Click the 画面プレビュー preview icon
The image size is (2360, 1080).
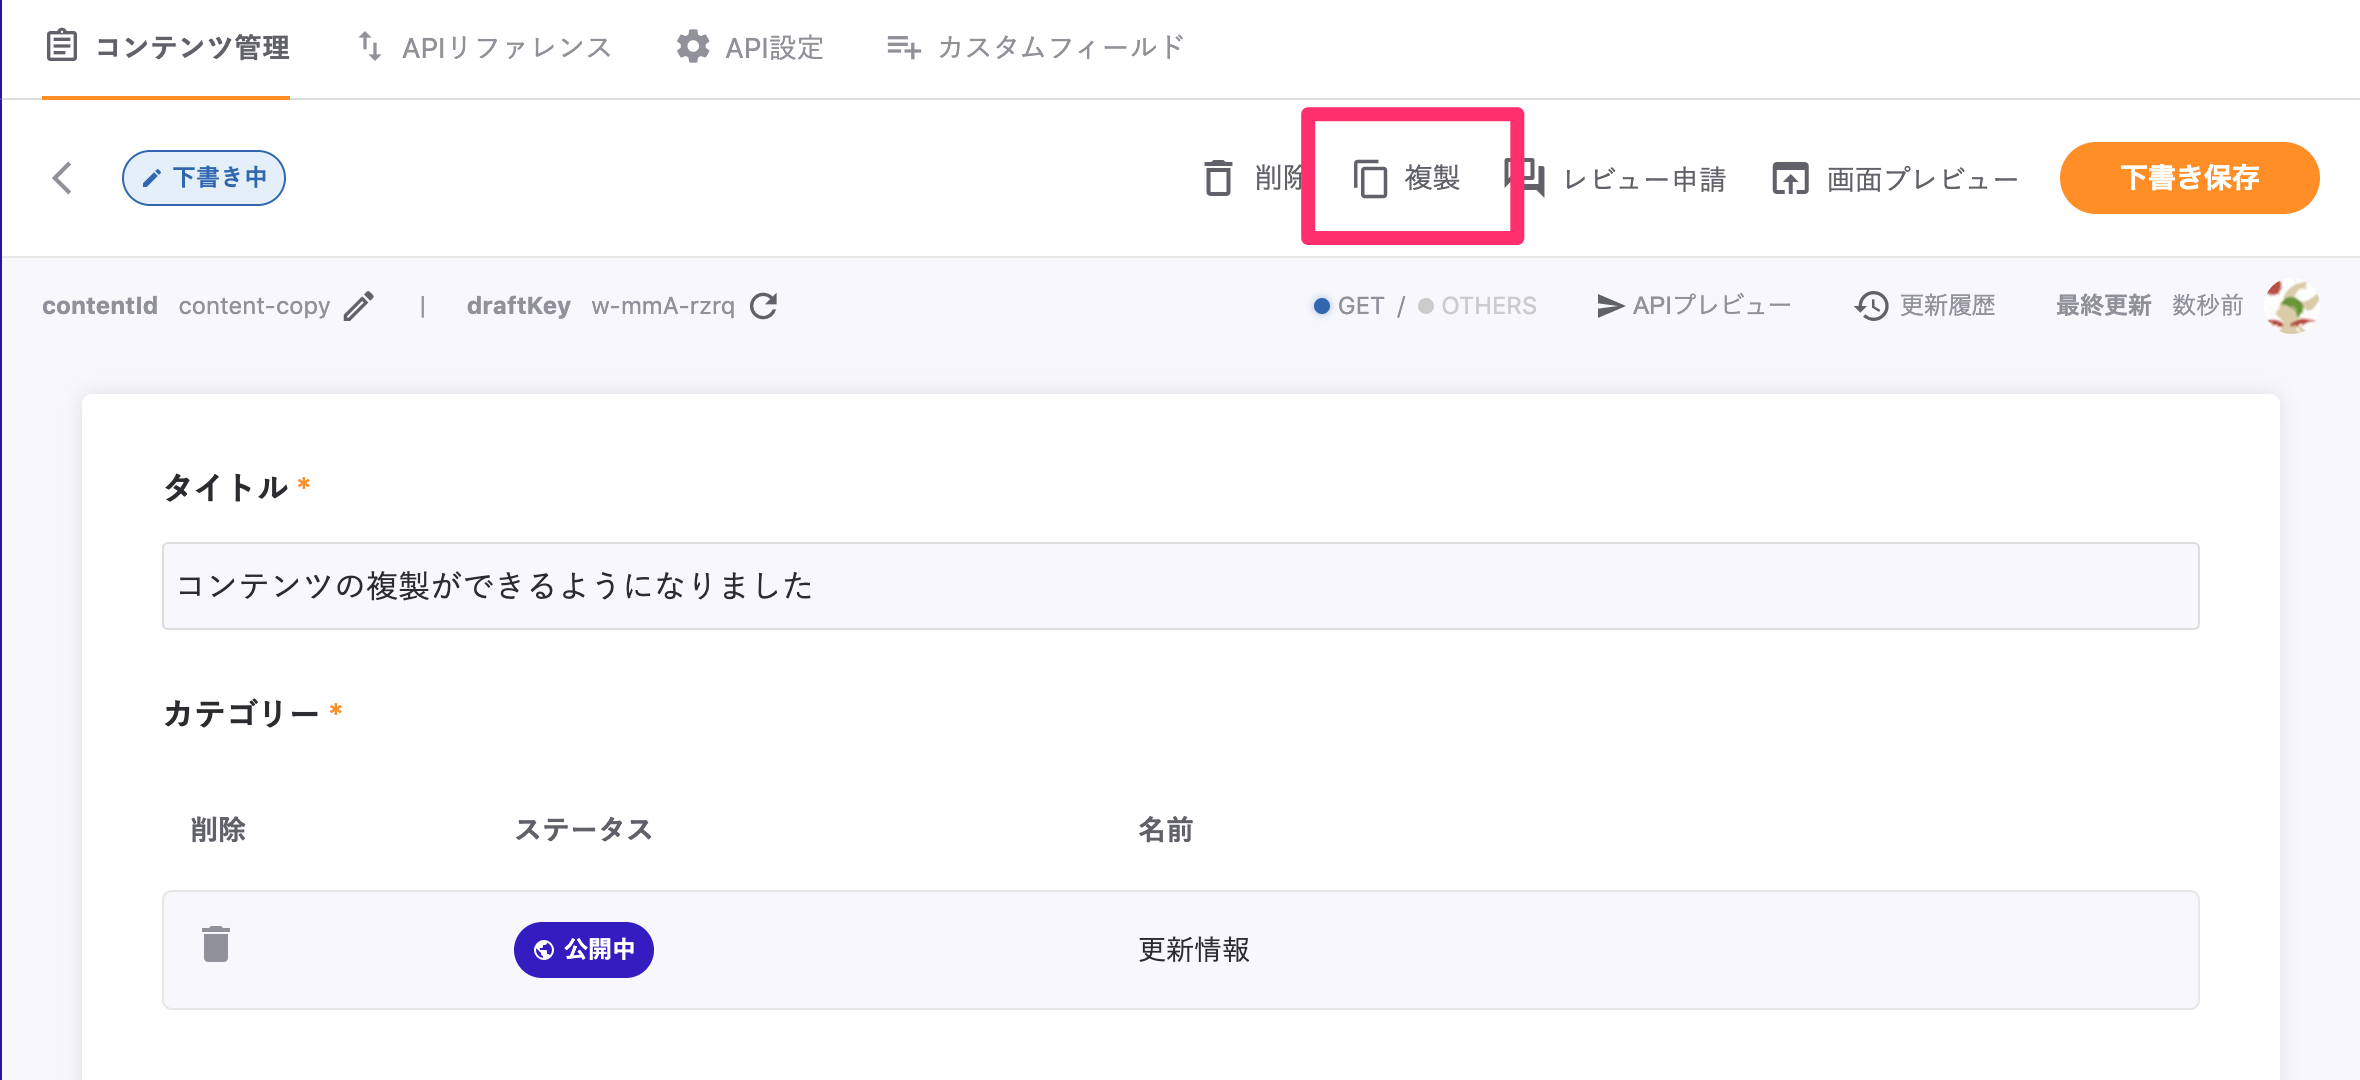coord(1790,179)
